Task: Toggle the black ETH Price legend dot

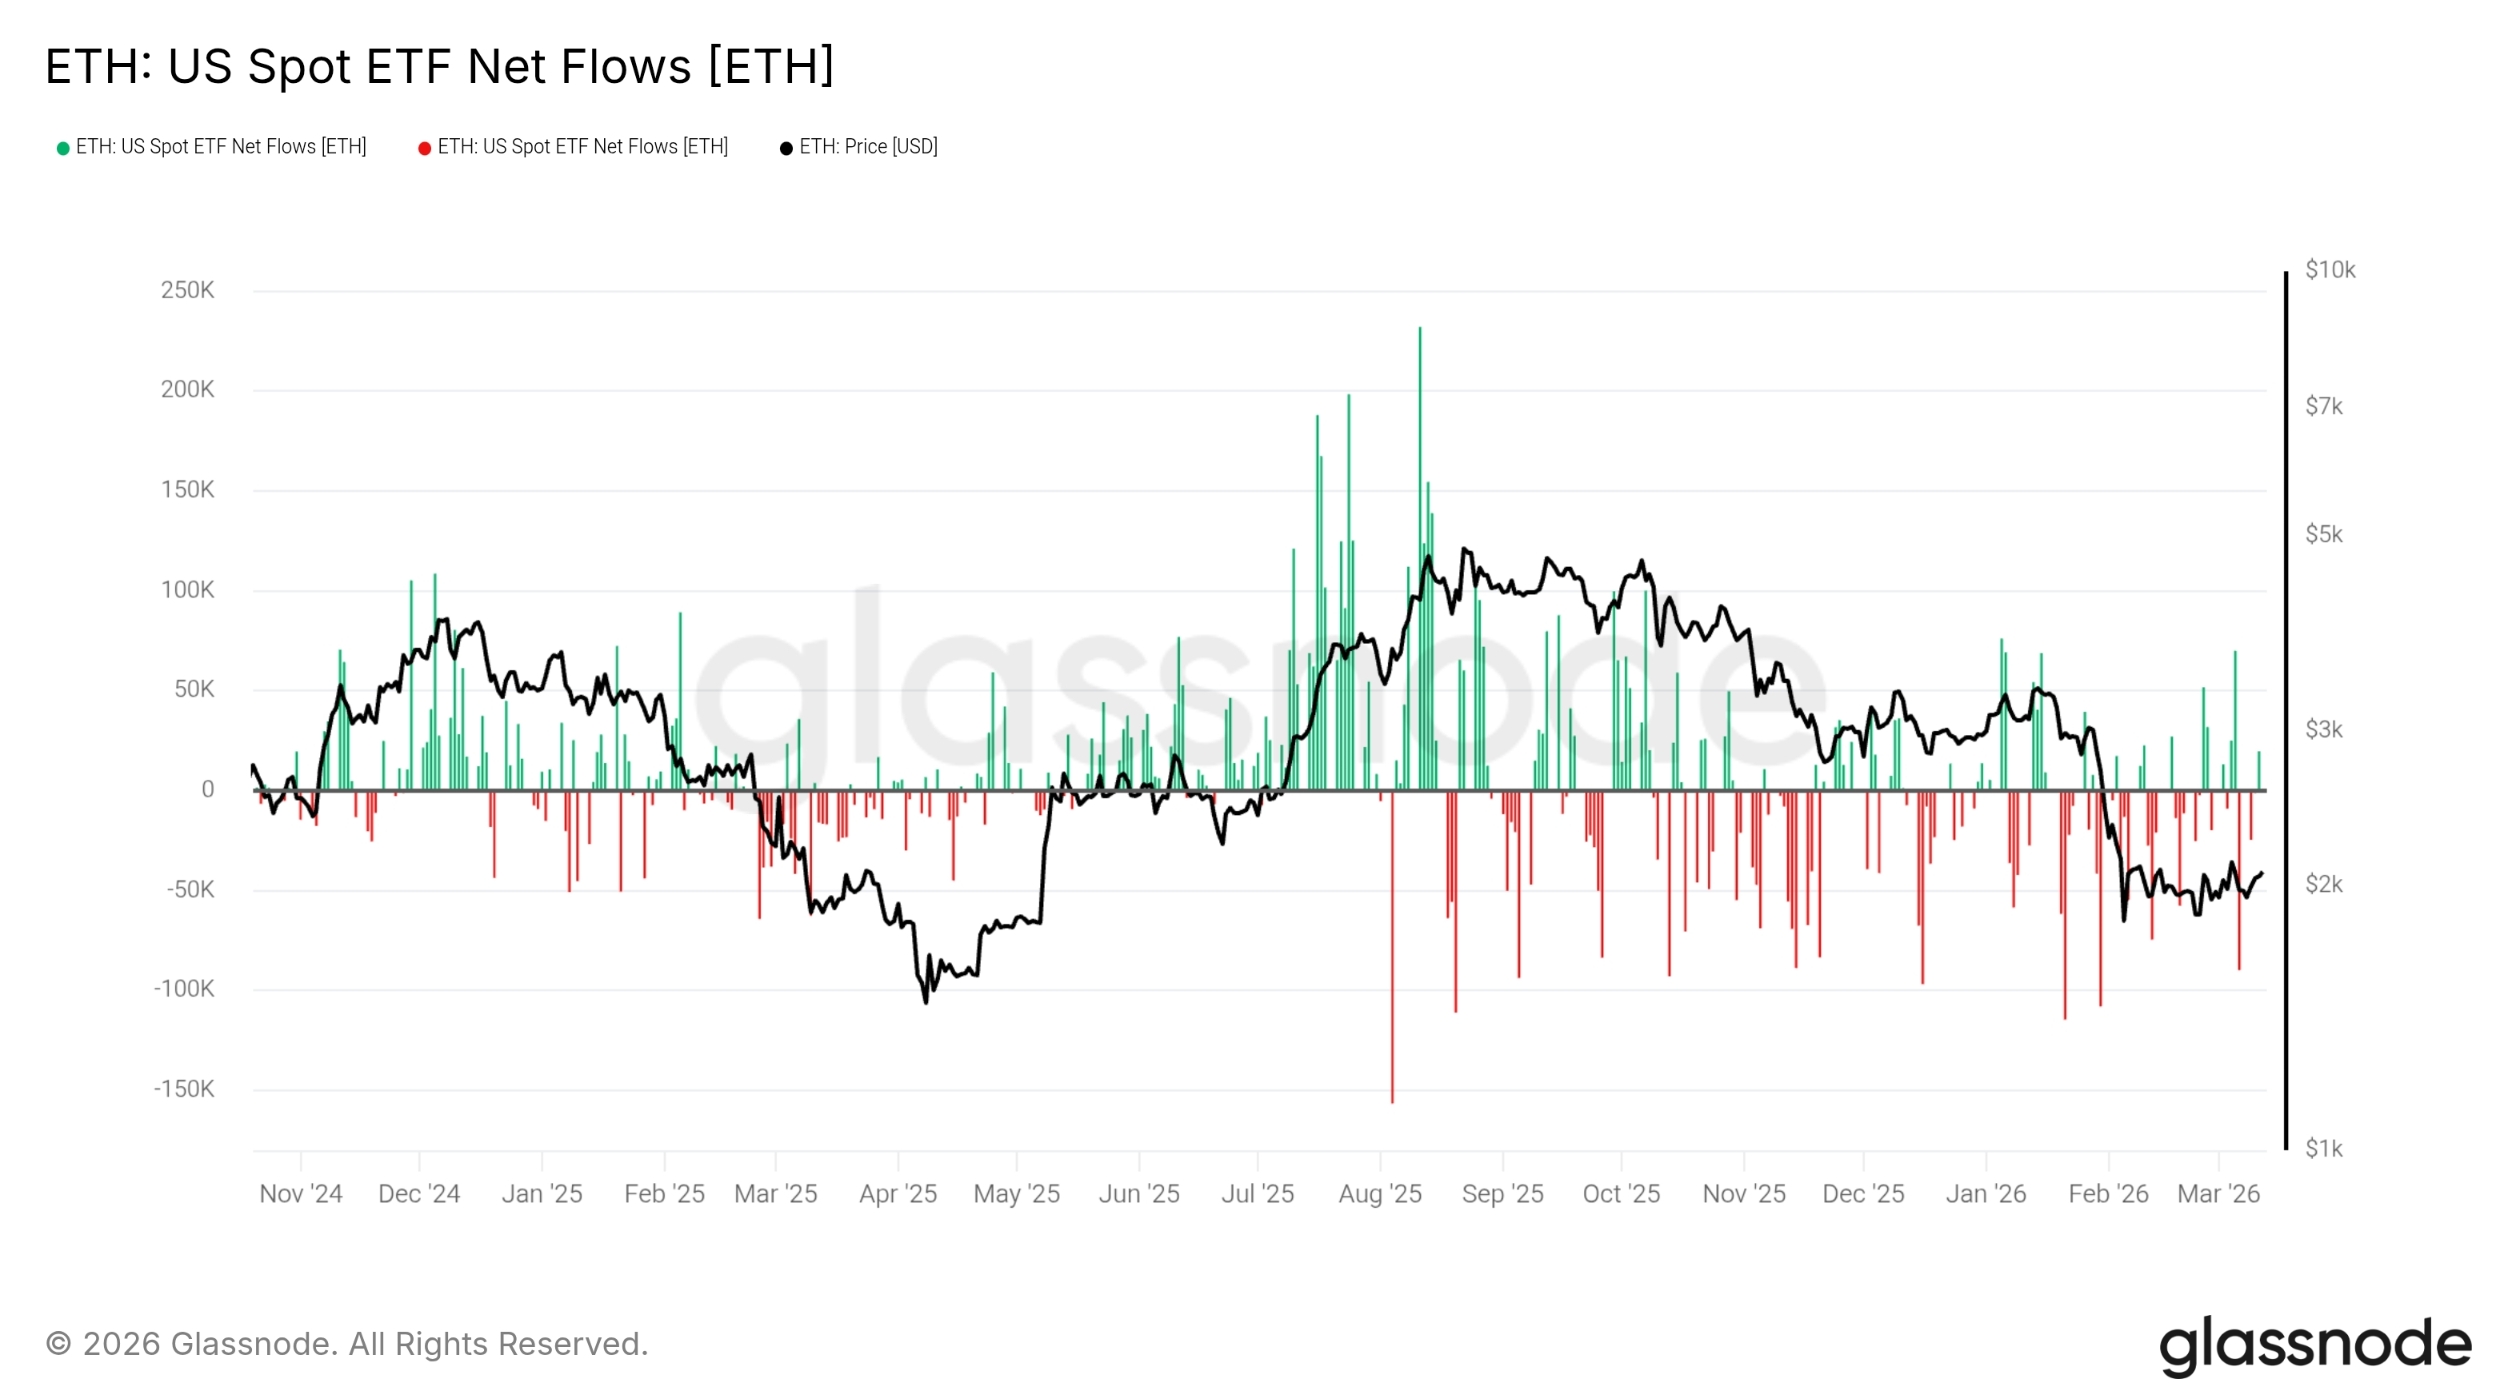Action: click(786, 148)
